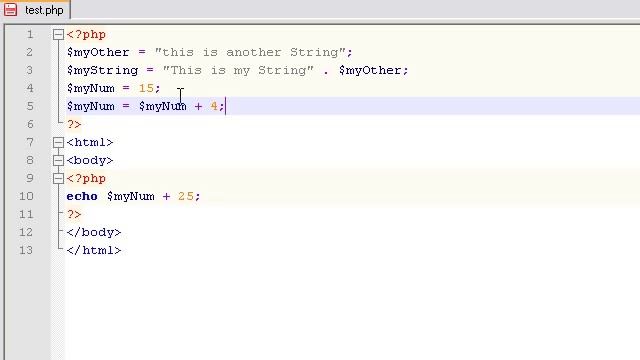The height and width of the screenshot is (360, 640).
Task: Click the number 25 on line 10
Action: pyautogui.click(x=186, y=196)
